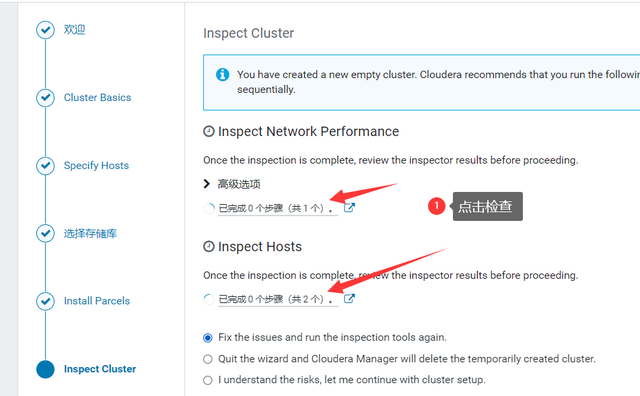Select 'I understand the risks' radio option

pyautogui.click(x=208, y=380)
